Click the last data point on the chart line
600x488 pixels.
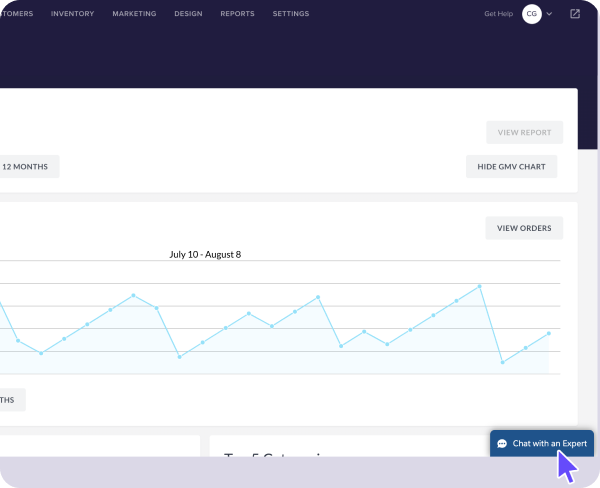pyautogui.click(x=549, y=333)
